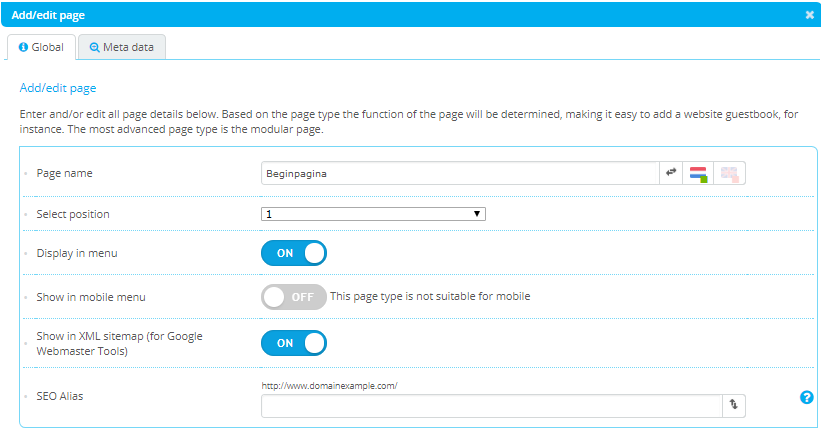Switch to the Meta data tab
The image size is (821, 435).
[121, 47]
